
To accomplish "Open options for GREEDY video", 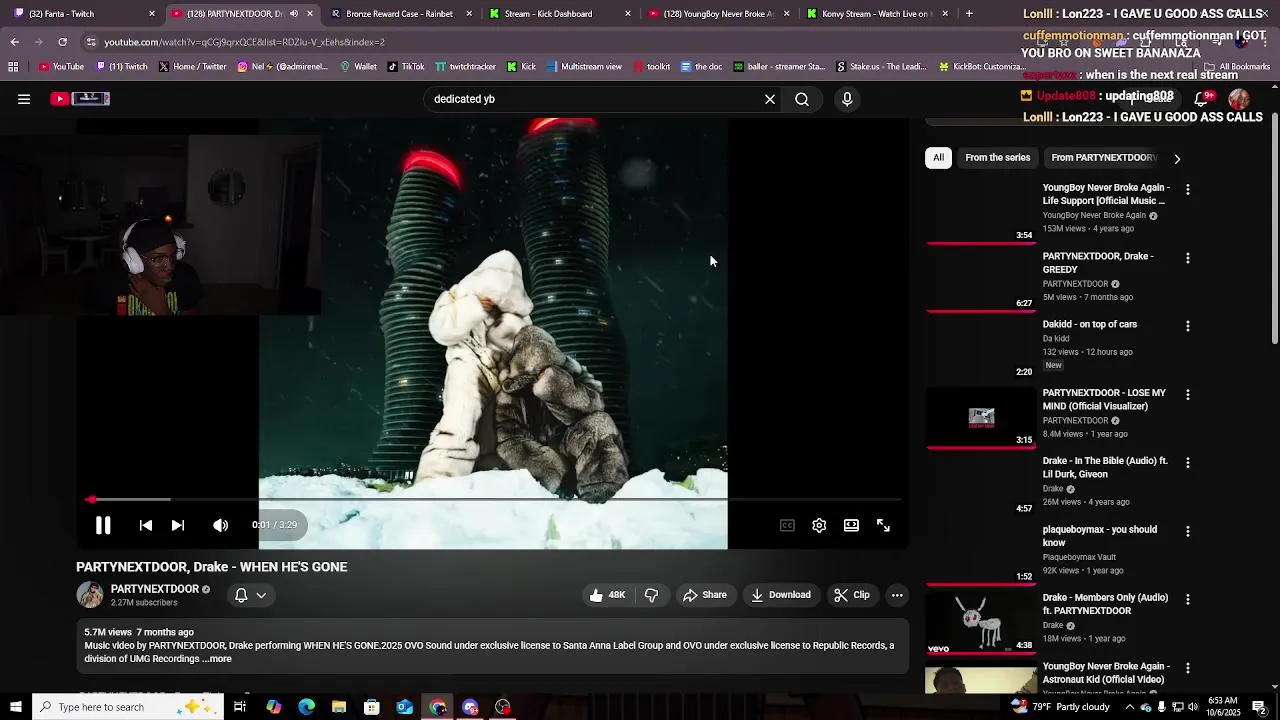I will [1188, 258].
